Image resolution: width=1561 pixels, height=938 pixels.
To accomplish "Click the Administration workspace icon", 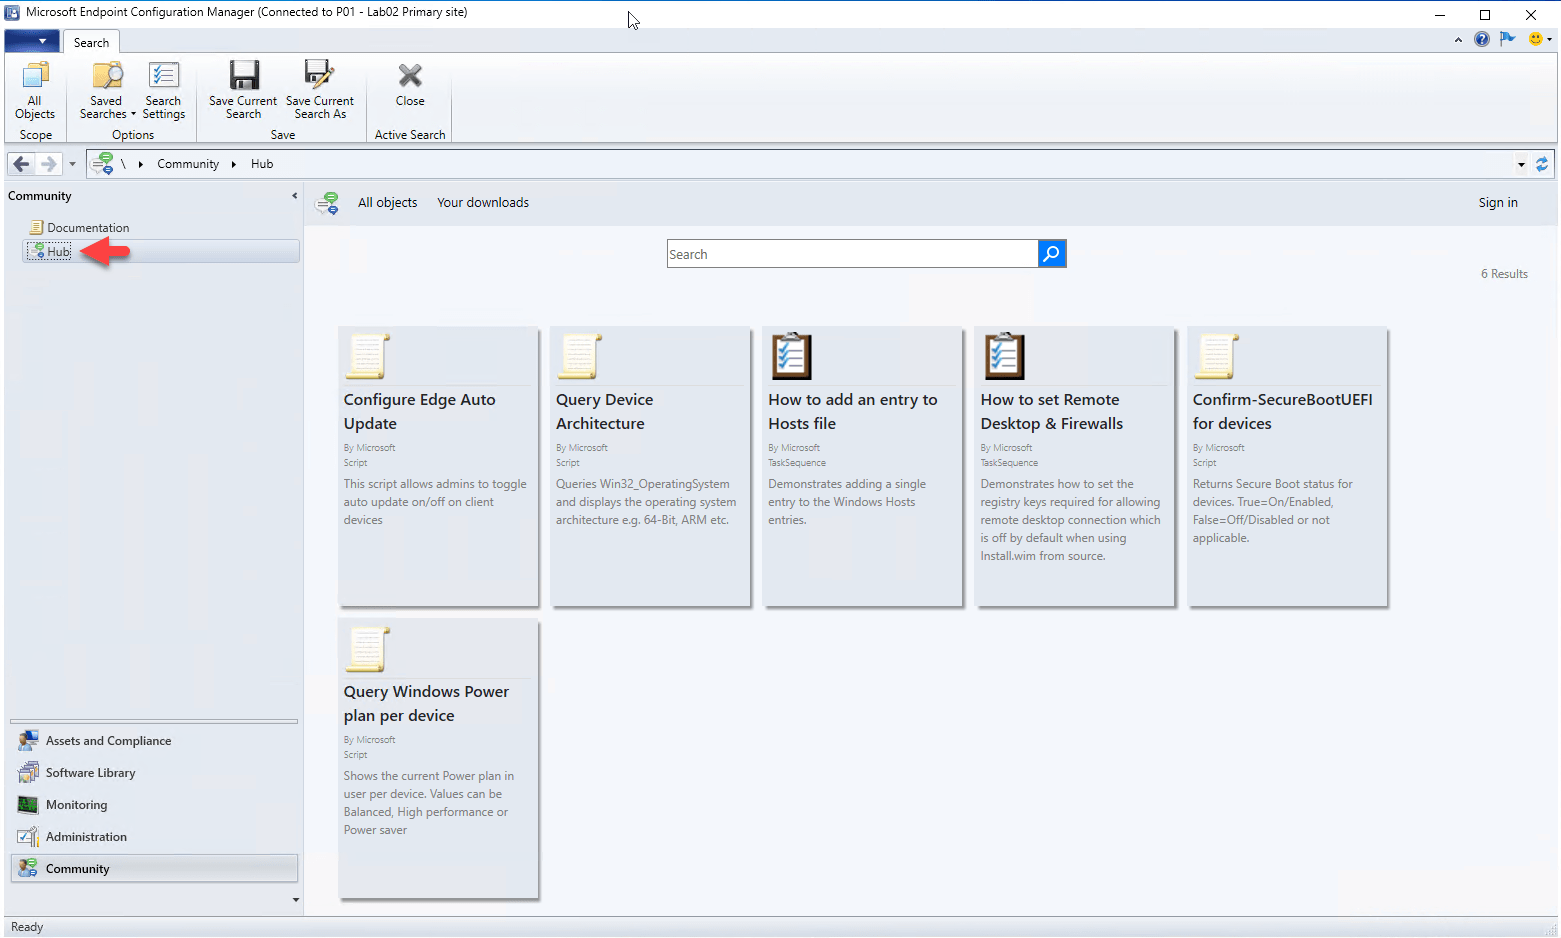I will coord(28,837).
